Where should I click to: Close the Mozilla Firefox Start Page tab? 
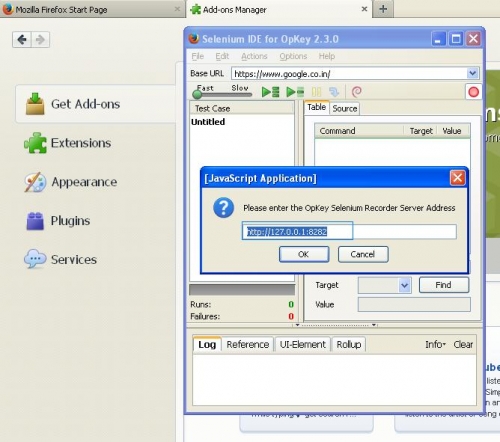click(x=177, y=9)
